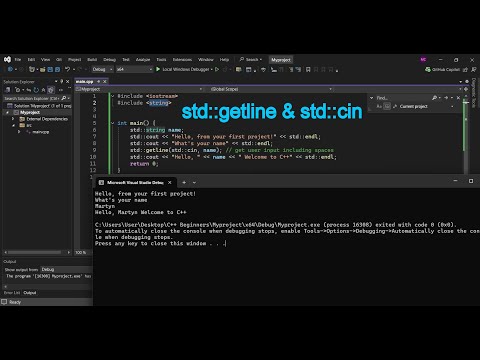
Task: Click the Undo icon in toolbar
Action: [x=68, y=69]
